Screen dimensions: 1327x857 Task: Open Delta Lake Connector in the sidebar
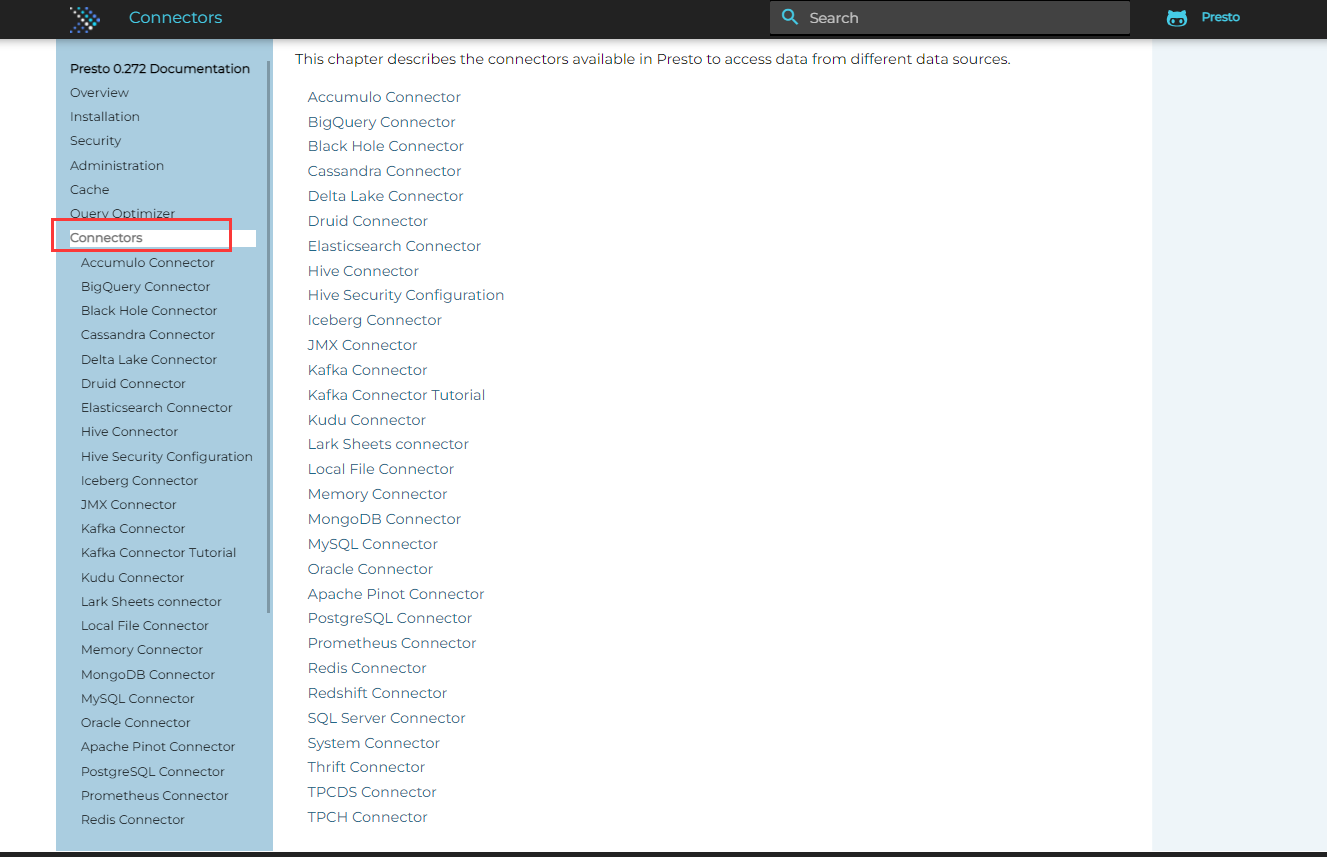pos(149,360)
